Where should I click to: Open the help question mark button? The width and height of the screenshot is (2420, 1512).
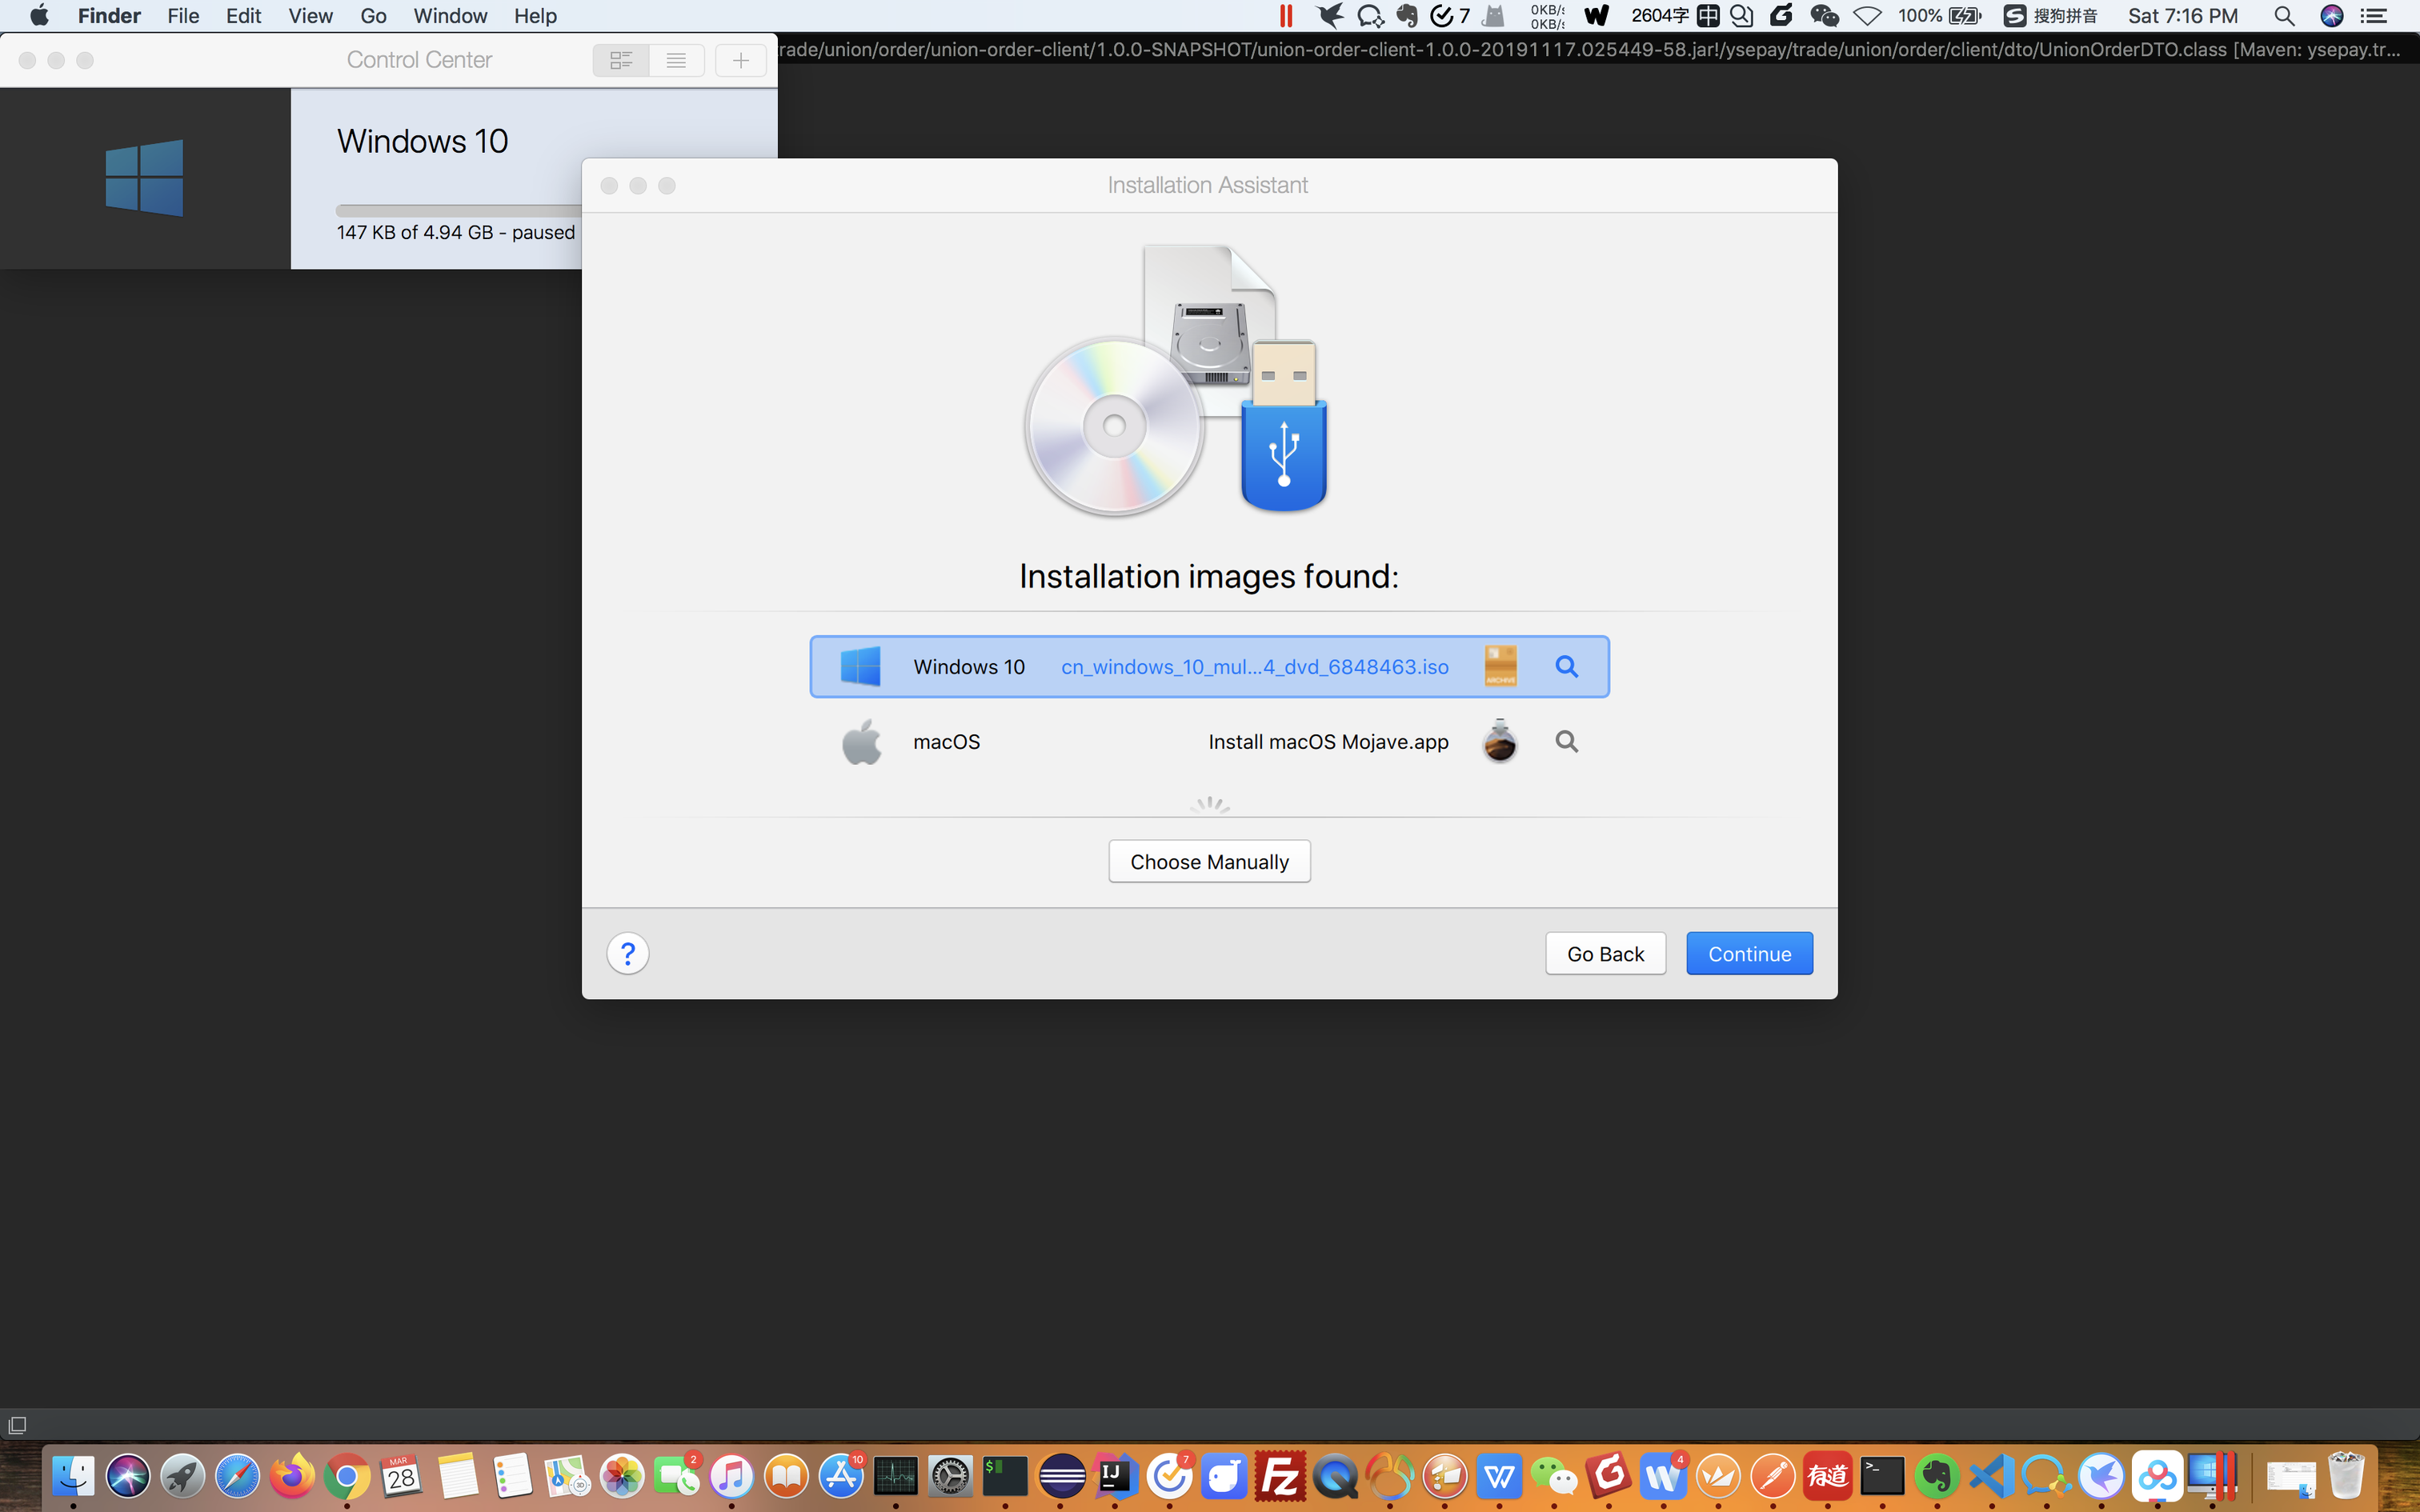pyautogui.click(x=627, y=954)
